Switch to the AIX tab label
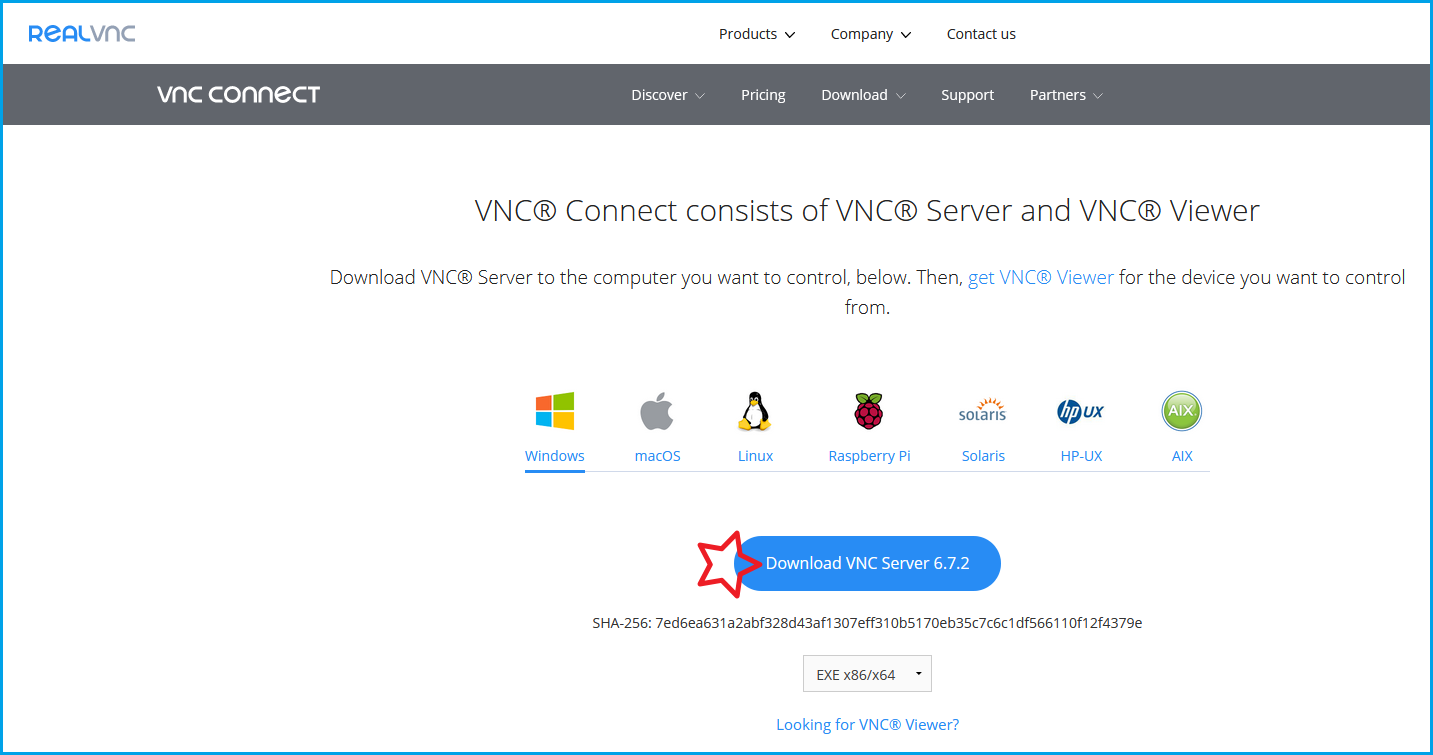The width and height of the screenshot is (1433, 755). (1182, 456)
